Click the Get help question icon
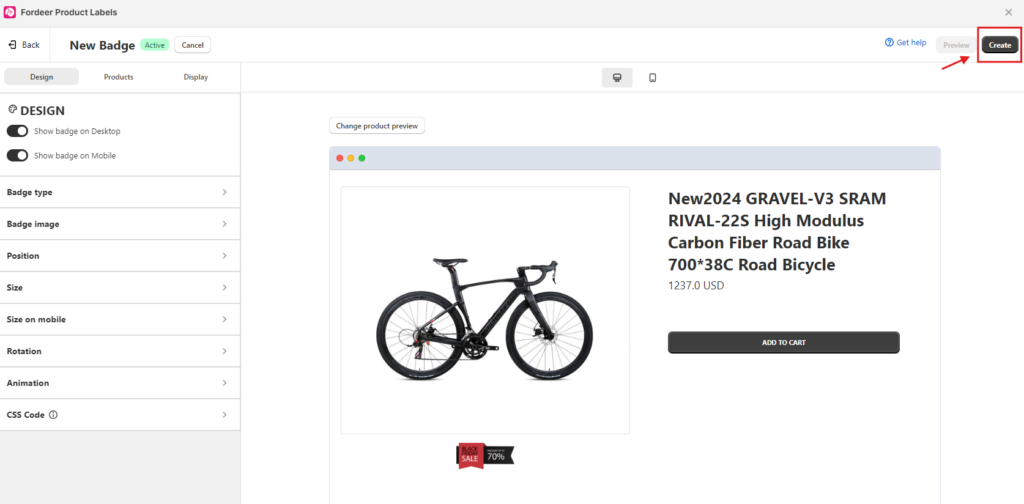The height and width of the screenshot is (504, 1024). point(889,43)
